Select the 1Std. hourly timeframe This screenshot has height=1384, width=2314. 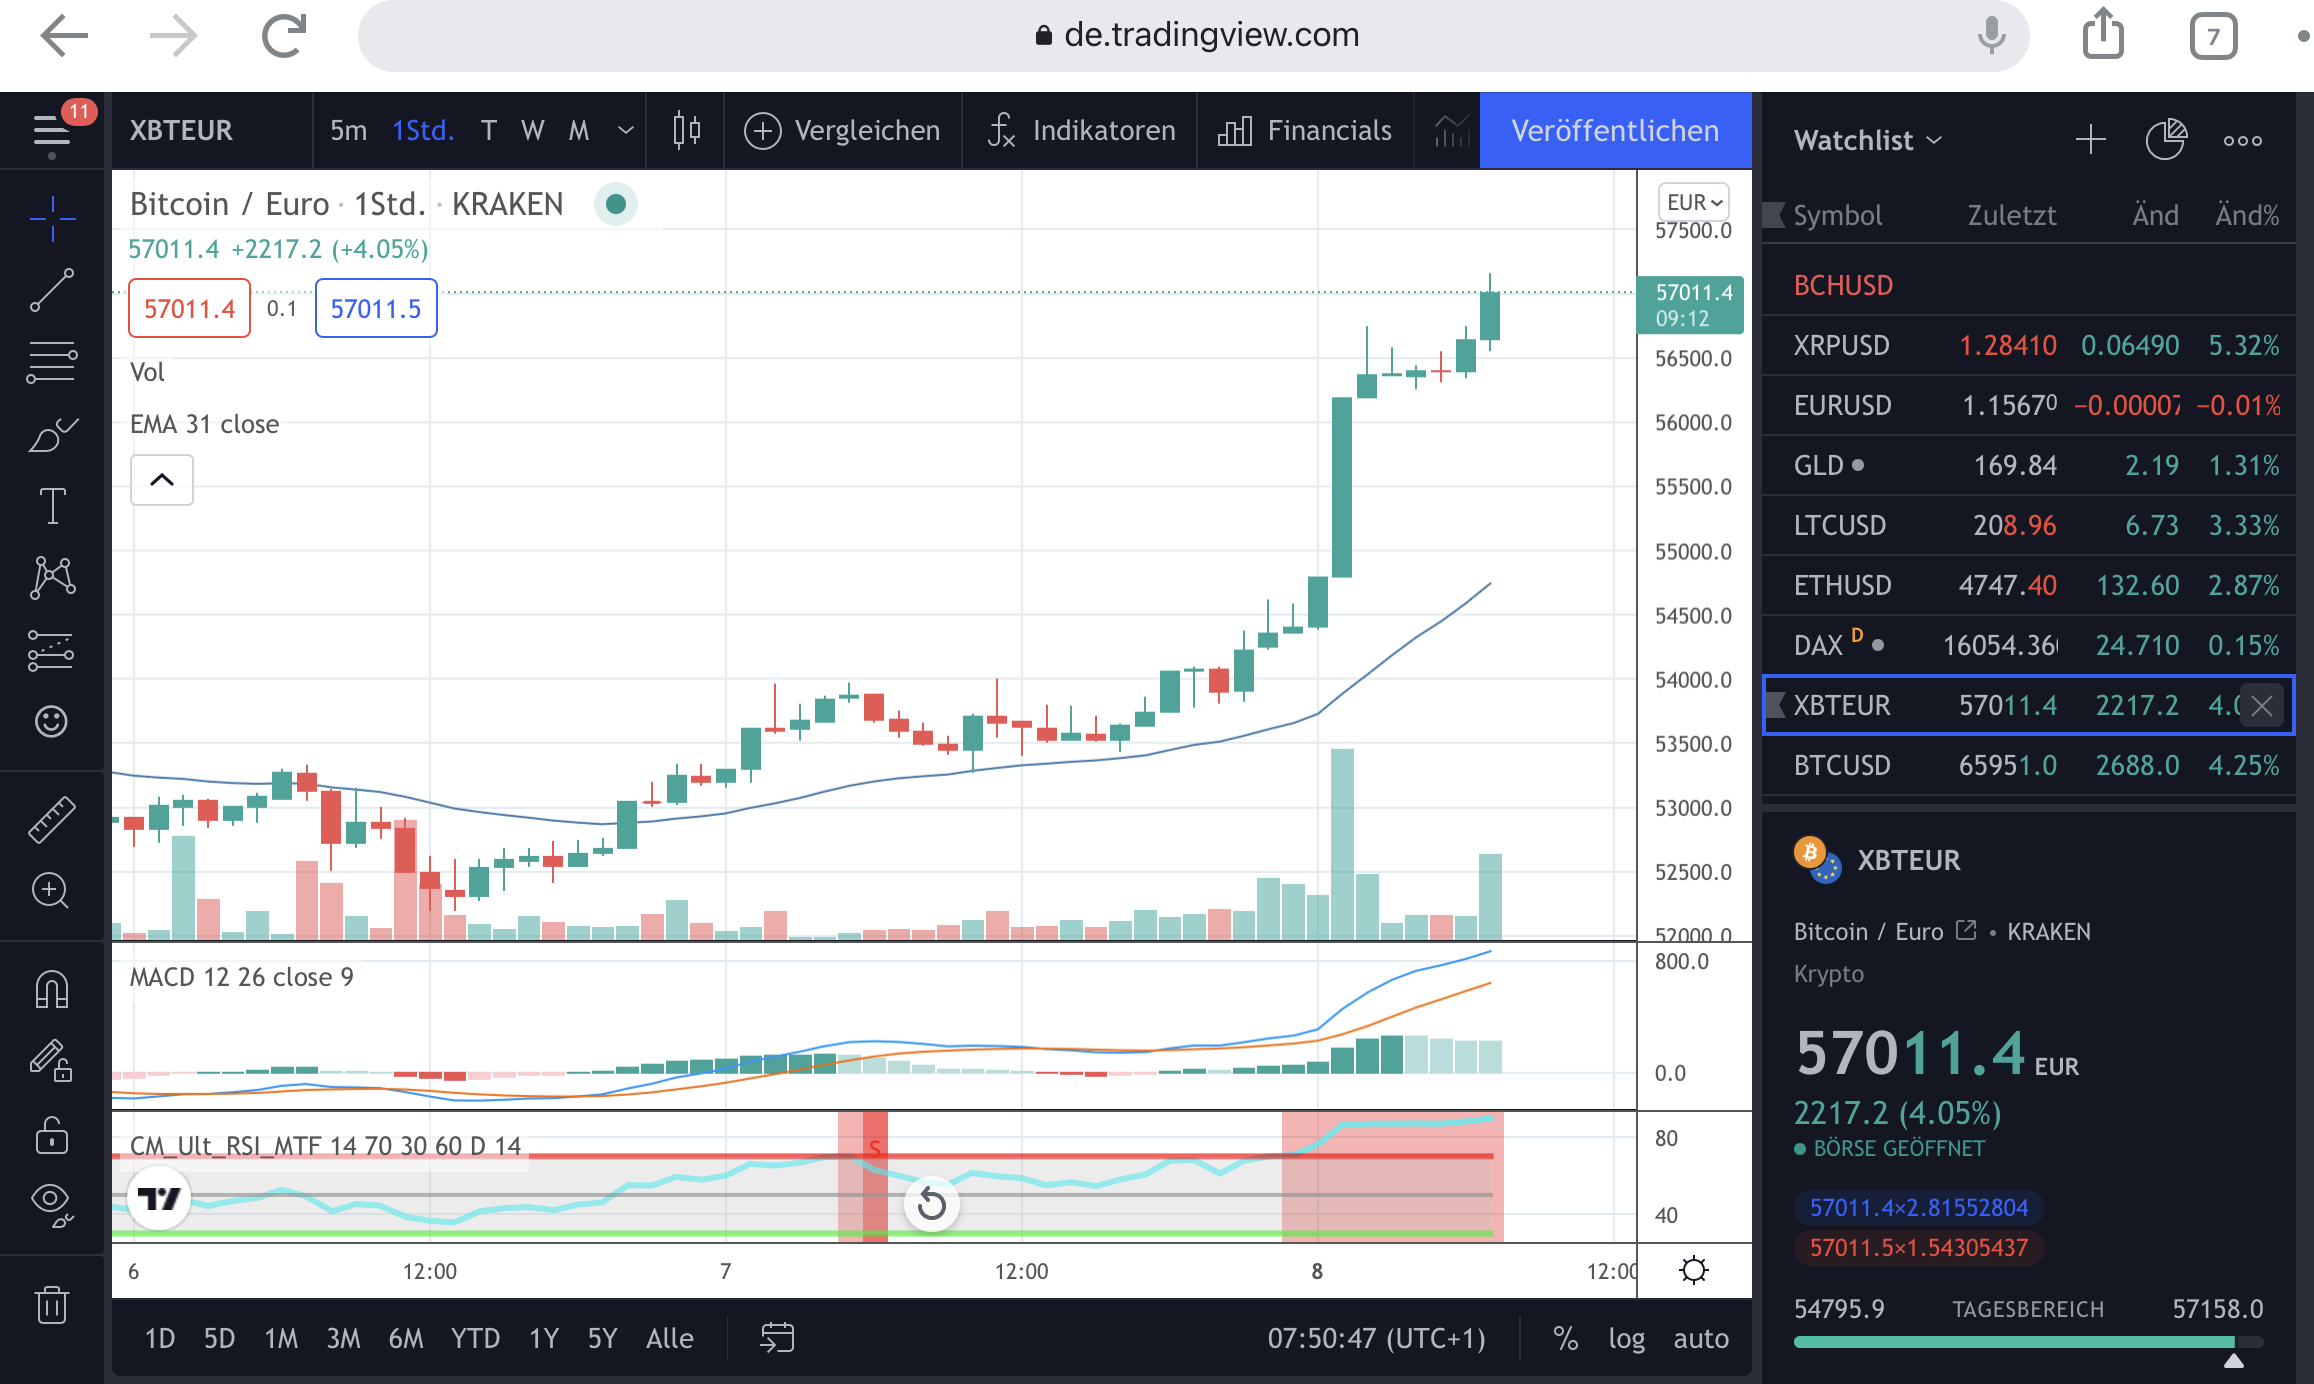point(423,130)
